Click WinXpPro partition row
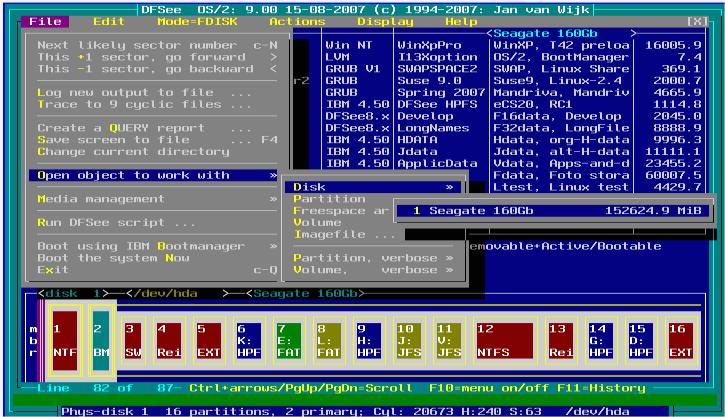This screenshot has height=417, width=725. coord(513,45)
